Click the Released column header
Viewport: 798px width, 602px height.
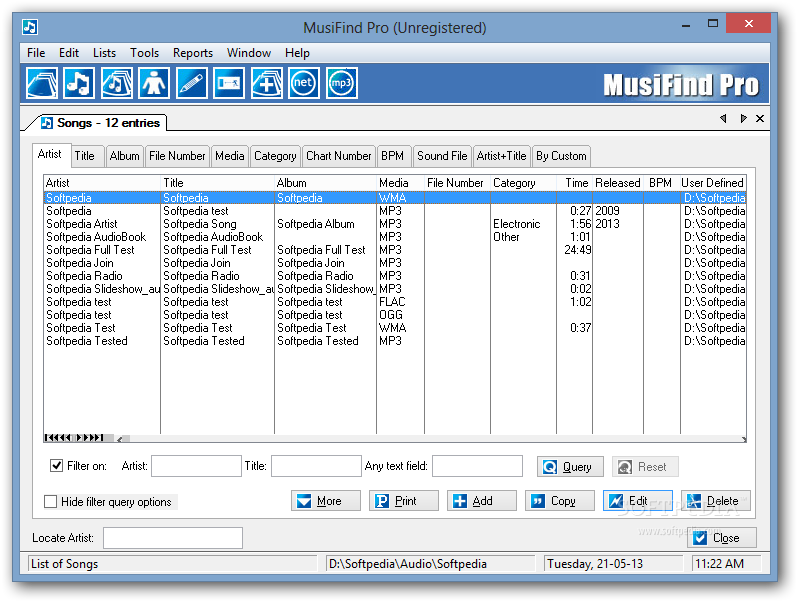click(618, 183)
